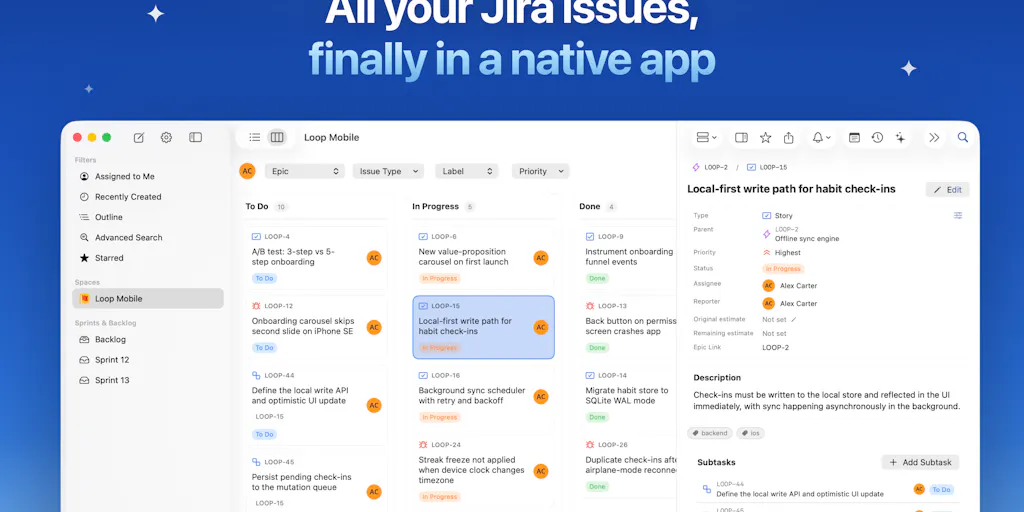Click the In Progress column header
Viewport: 1024px width, 512px height.
(436, 206)
